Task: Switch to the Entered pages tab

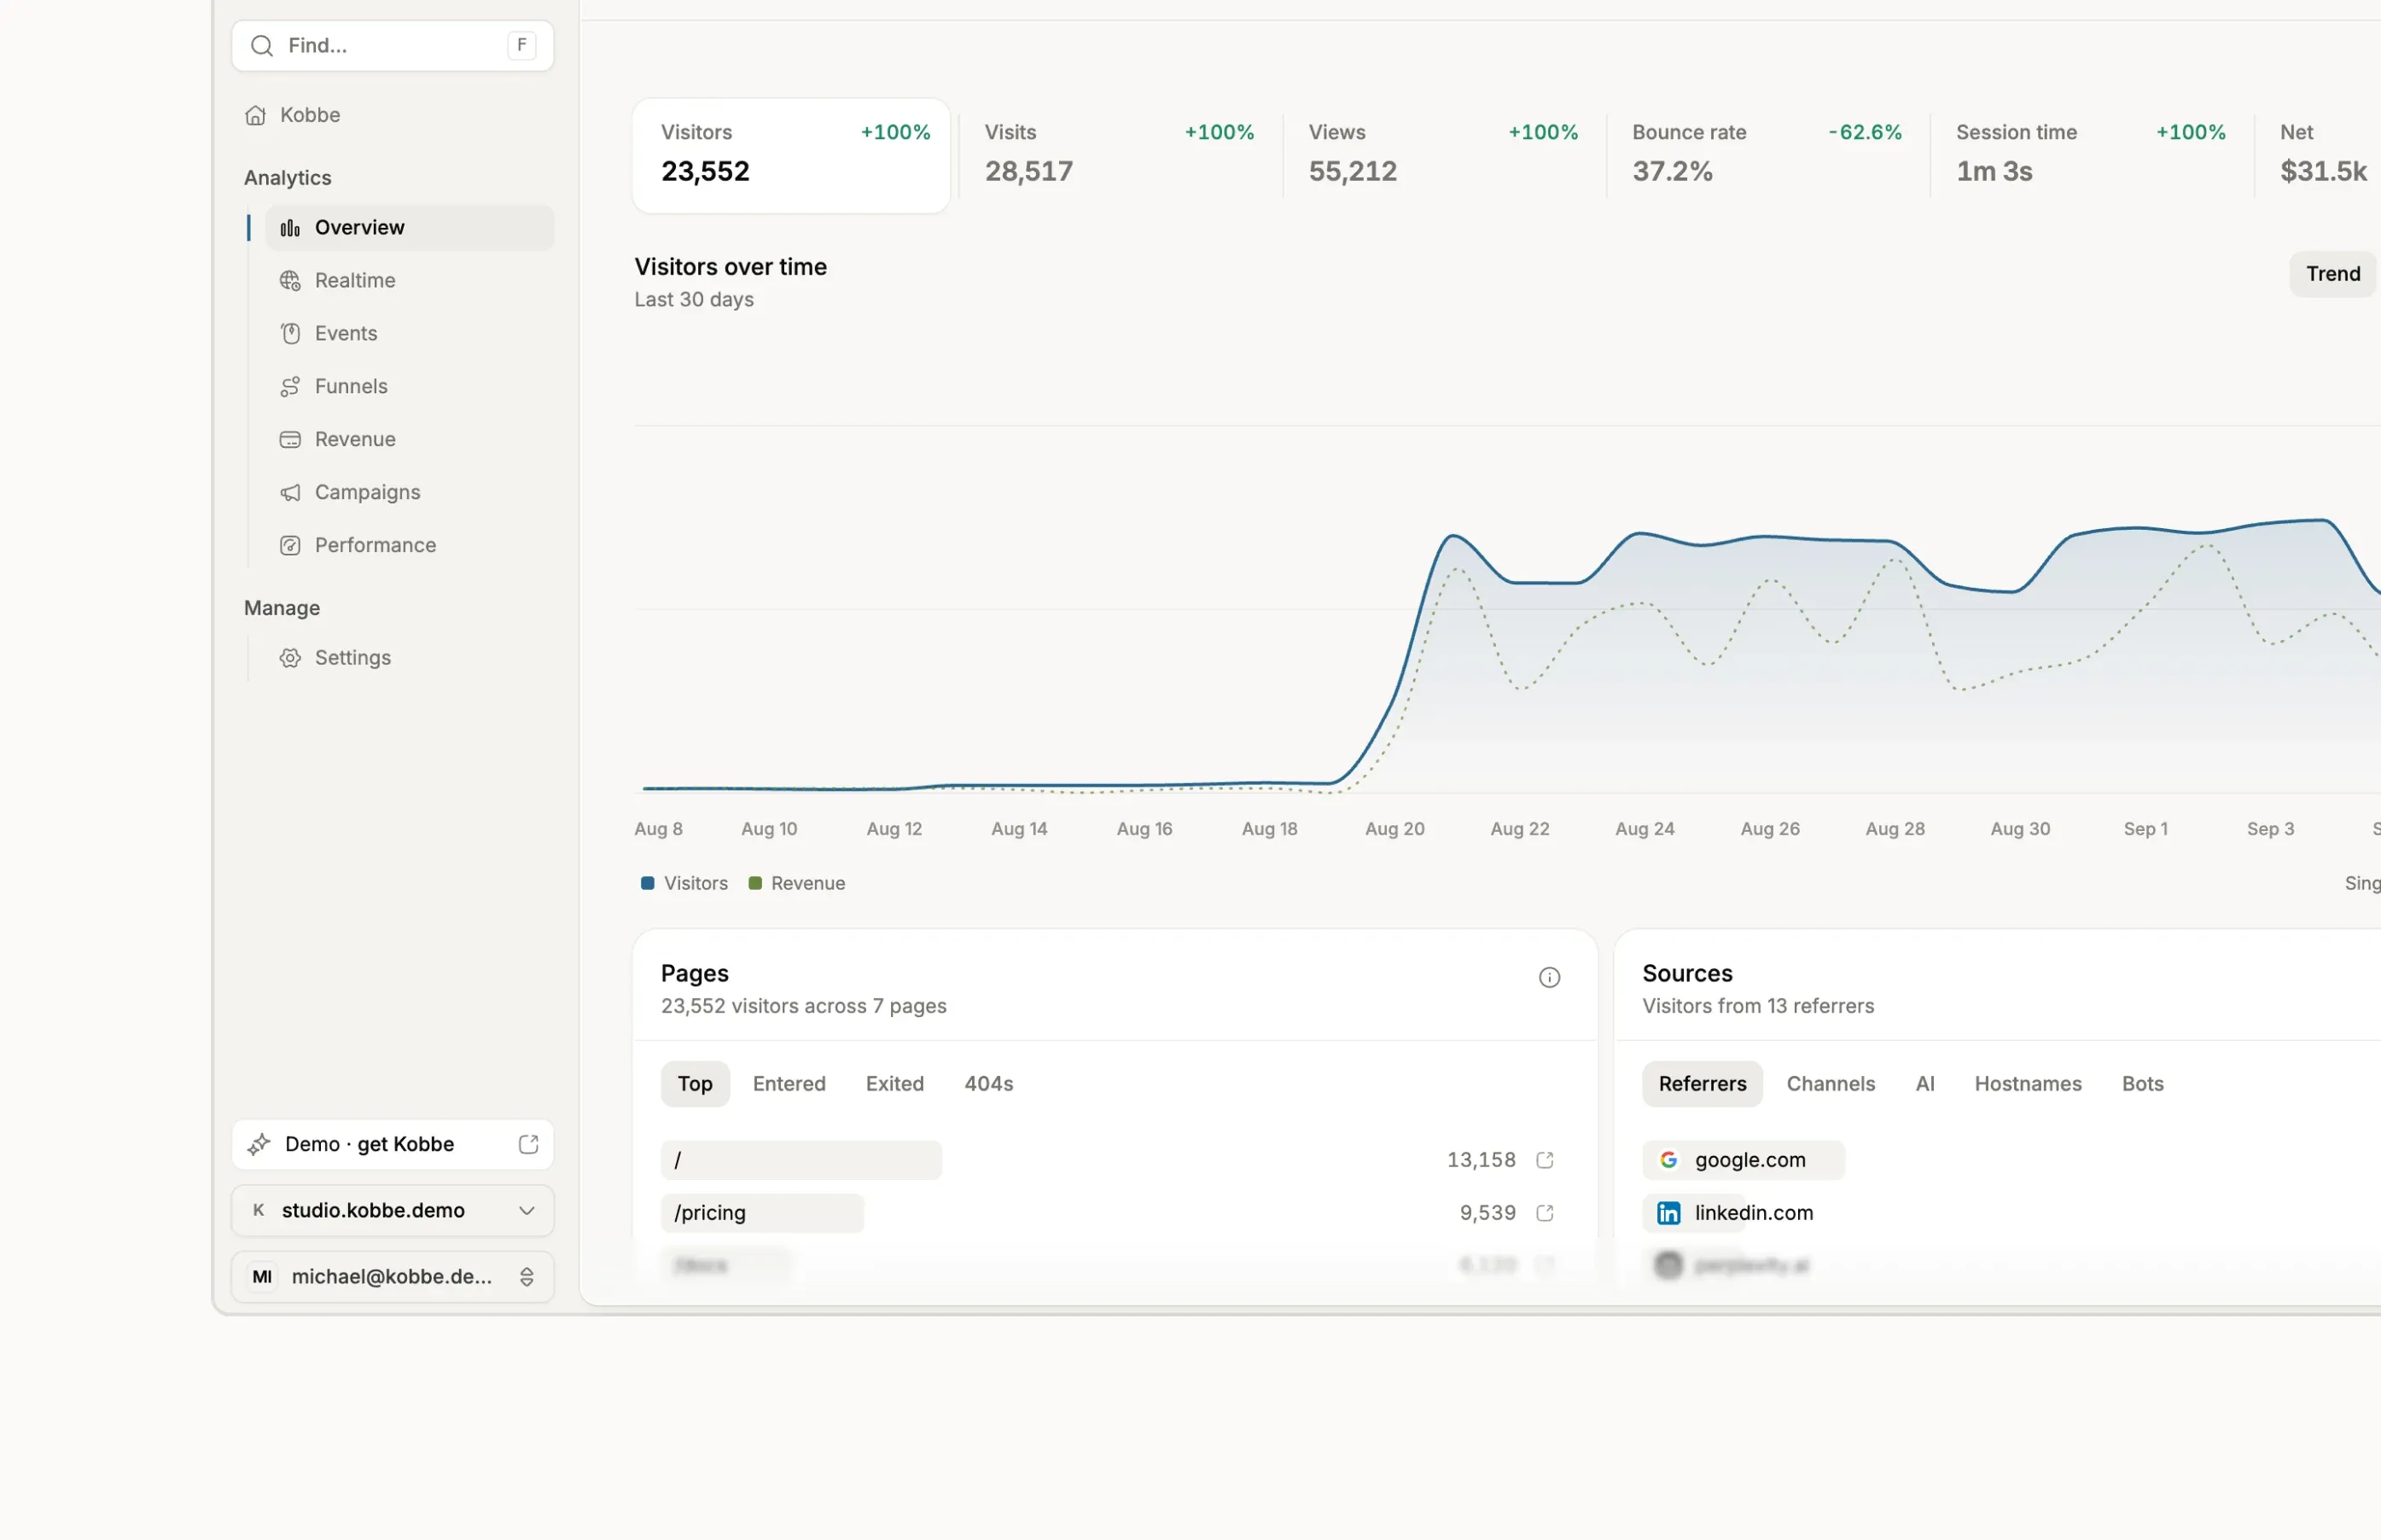Action: (789, 1084)
